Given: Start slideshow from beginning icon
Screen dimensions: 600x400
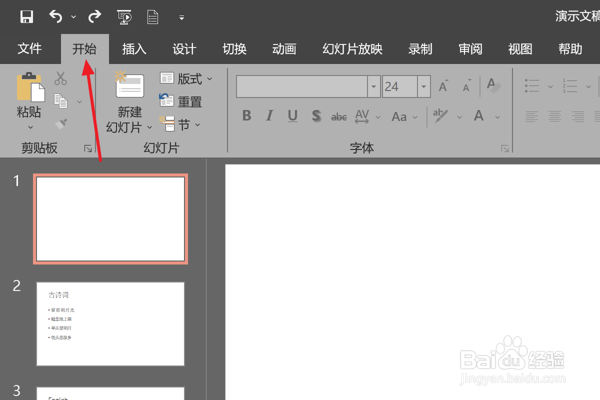Looking at the screenshot, I should click(x=124, y=17).
